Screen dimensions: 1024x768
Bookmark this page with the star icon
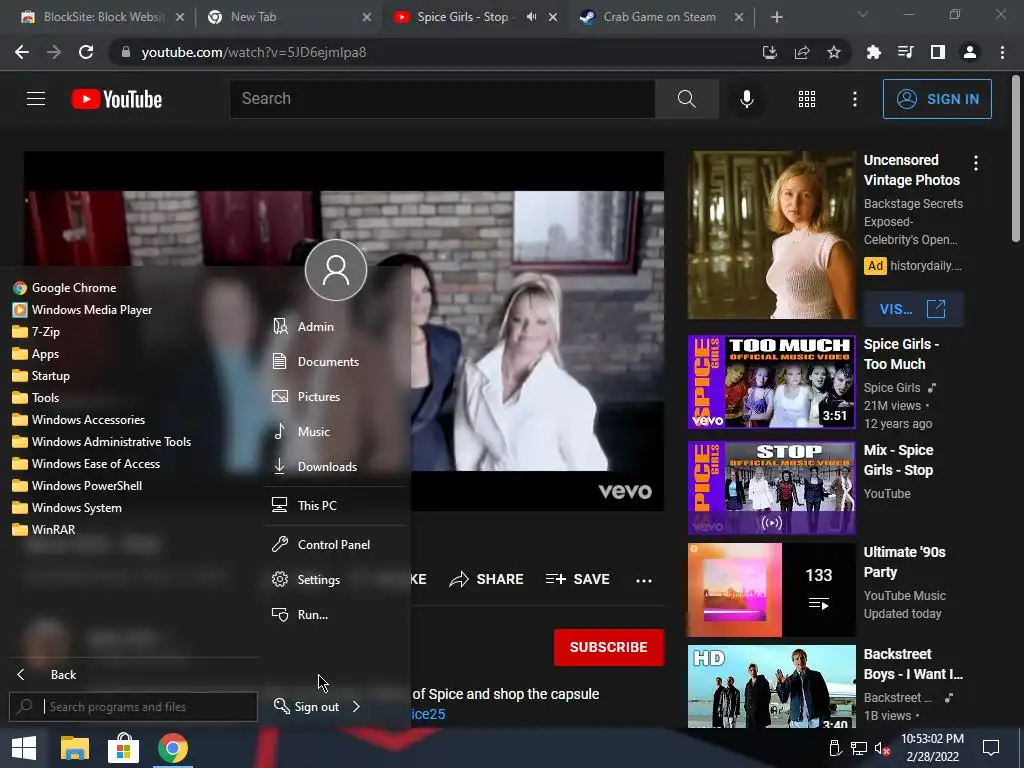click(834, 52)
